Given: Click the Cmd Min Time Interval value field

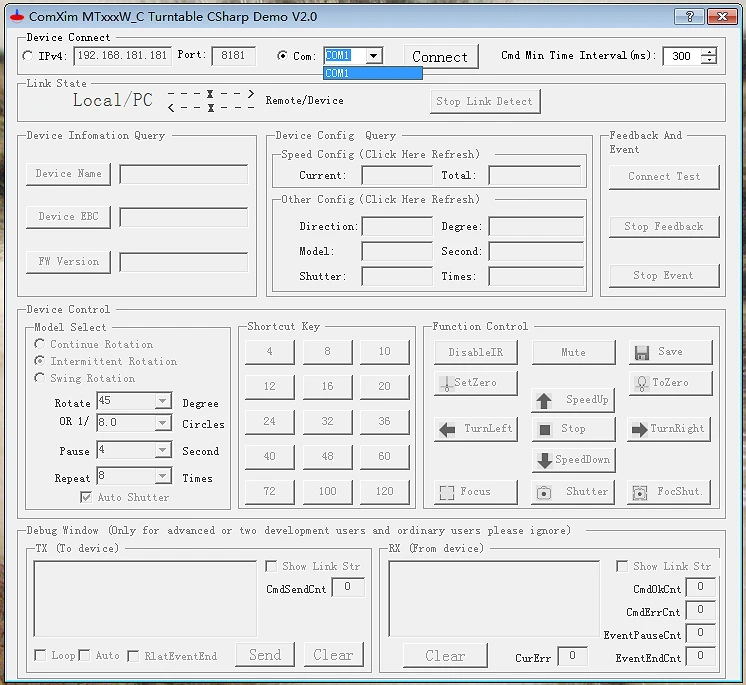Looking at the screenshot, I should click(682, 56).
